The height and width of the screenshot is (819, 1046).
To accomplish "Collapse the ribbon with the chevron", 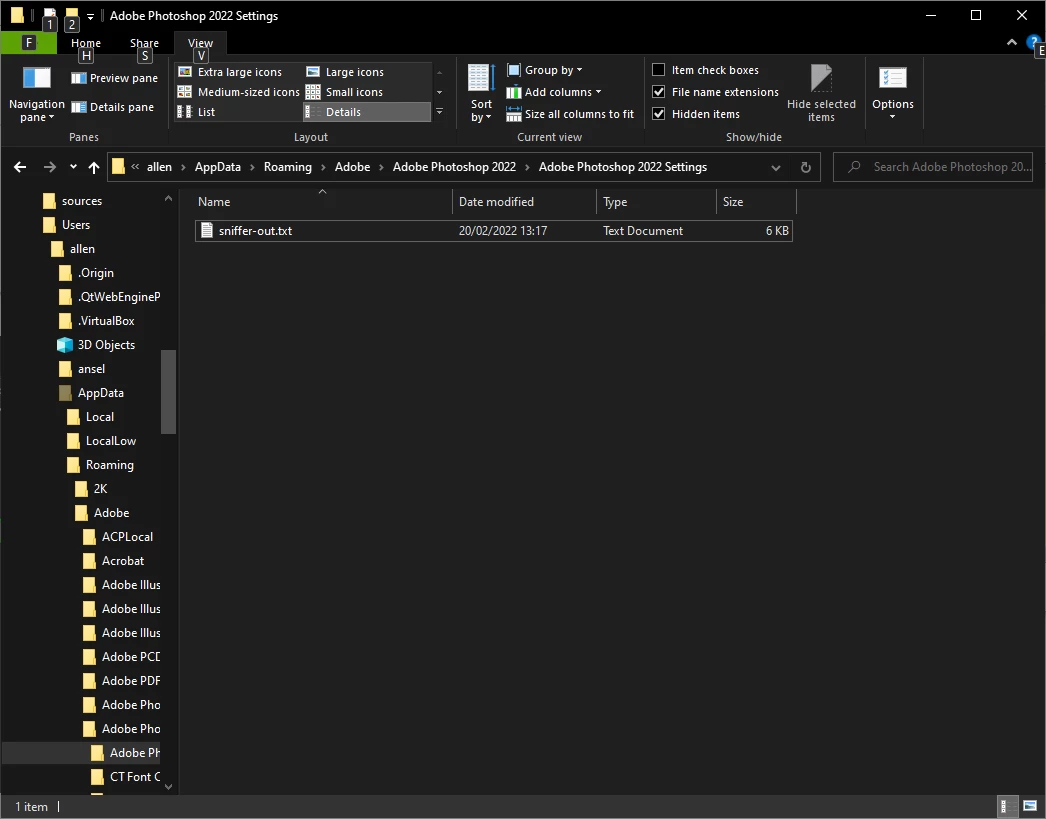I will [x=1012, y=42].
